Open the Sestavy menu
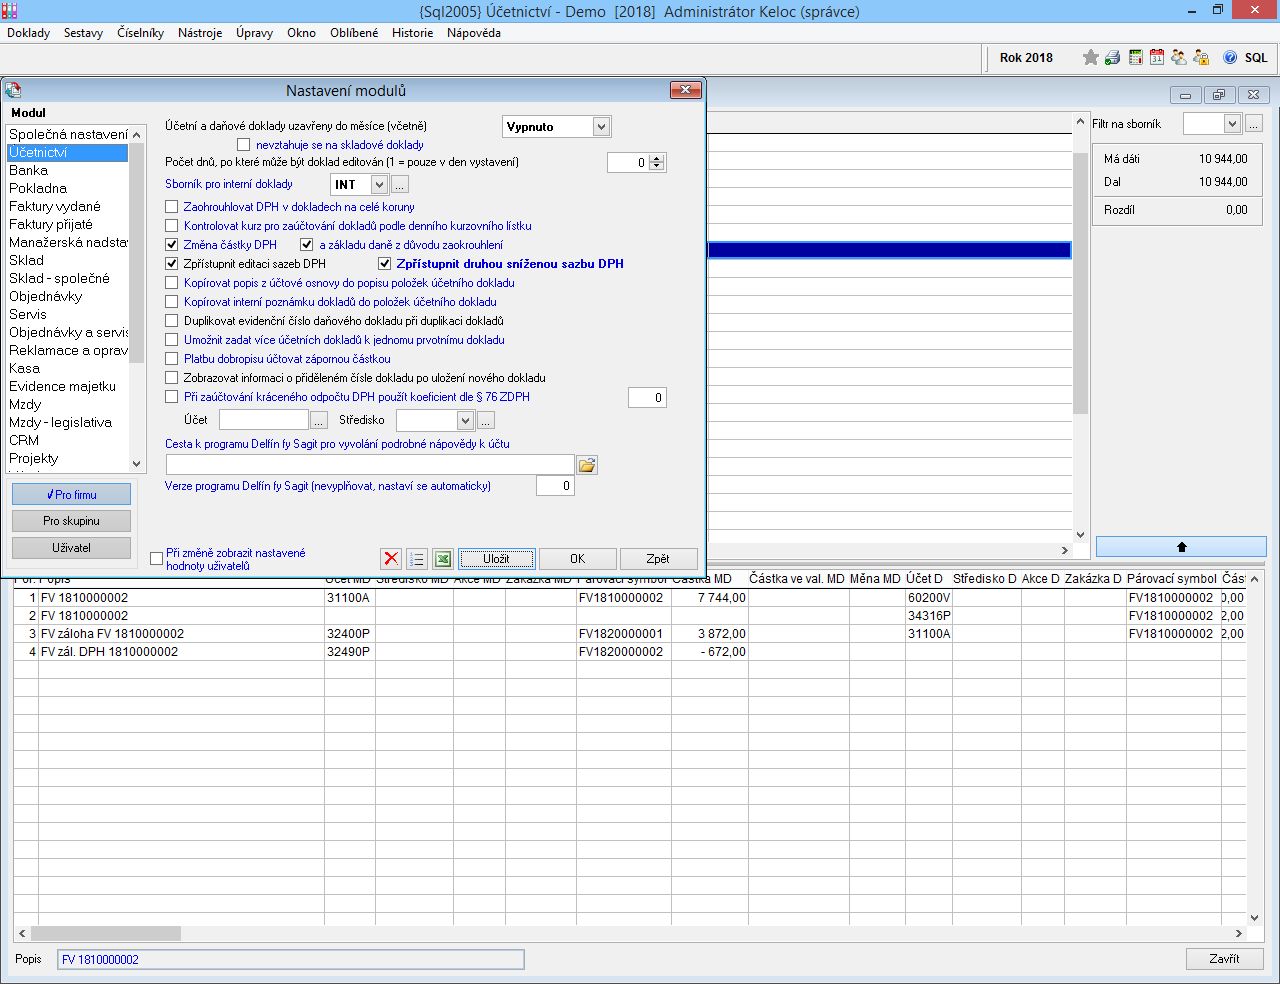The height and width of the screenshot is (984, 1280). click(83, 33)
